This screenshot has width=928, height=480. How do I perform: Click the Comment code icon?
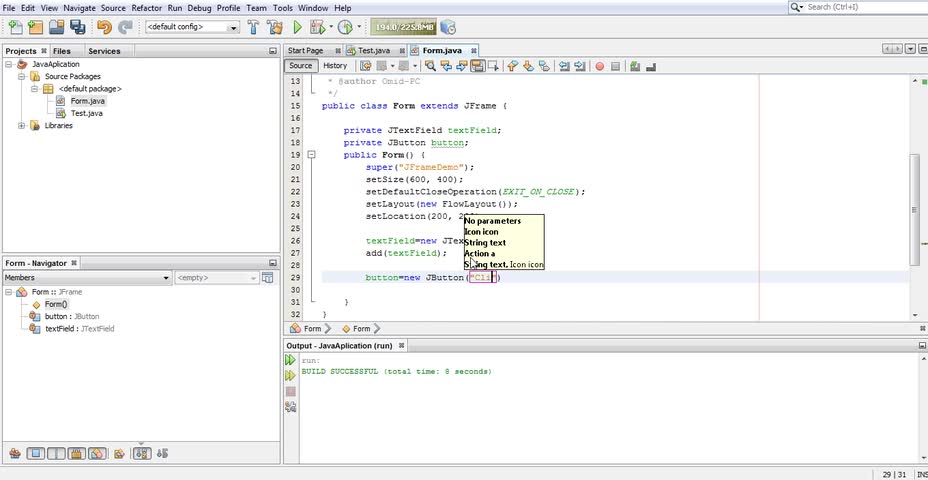tap(635, 66)
